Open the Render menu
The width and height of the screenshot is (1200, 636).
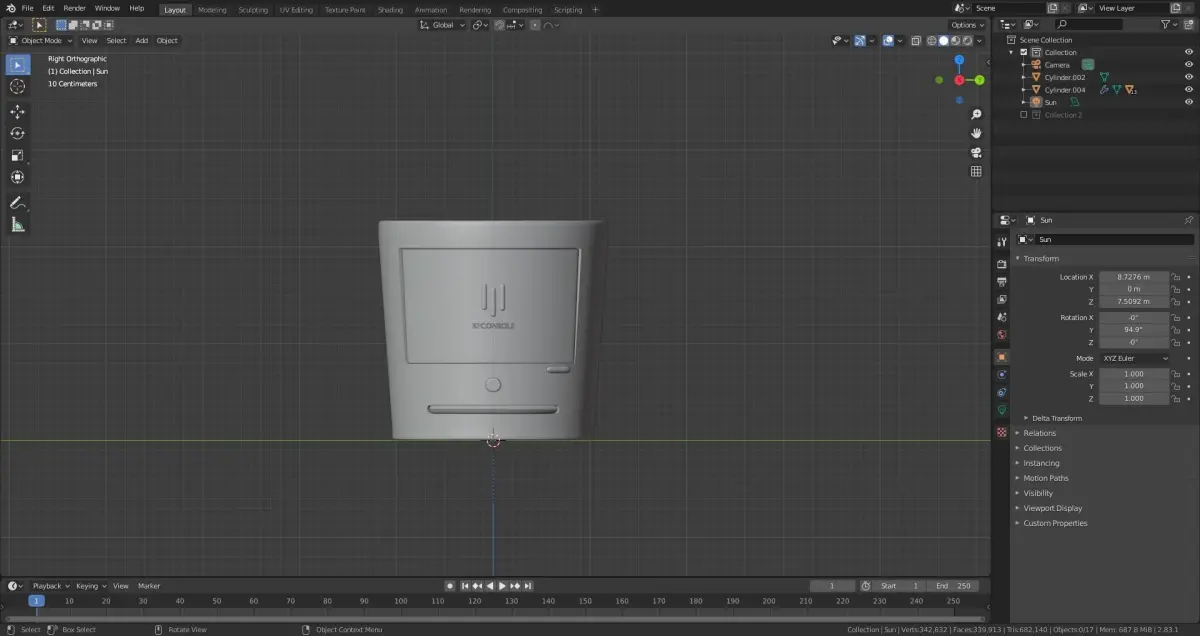coord(75,8)
